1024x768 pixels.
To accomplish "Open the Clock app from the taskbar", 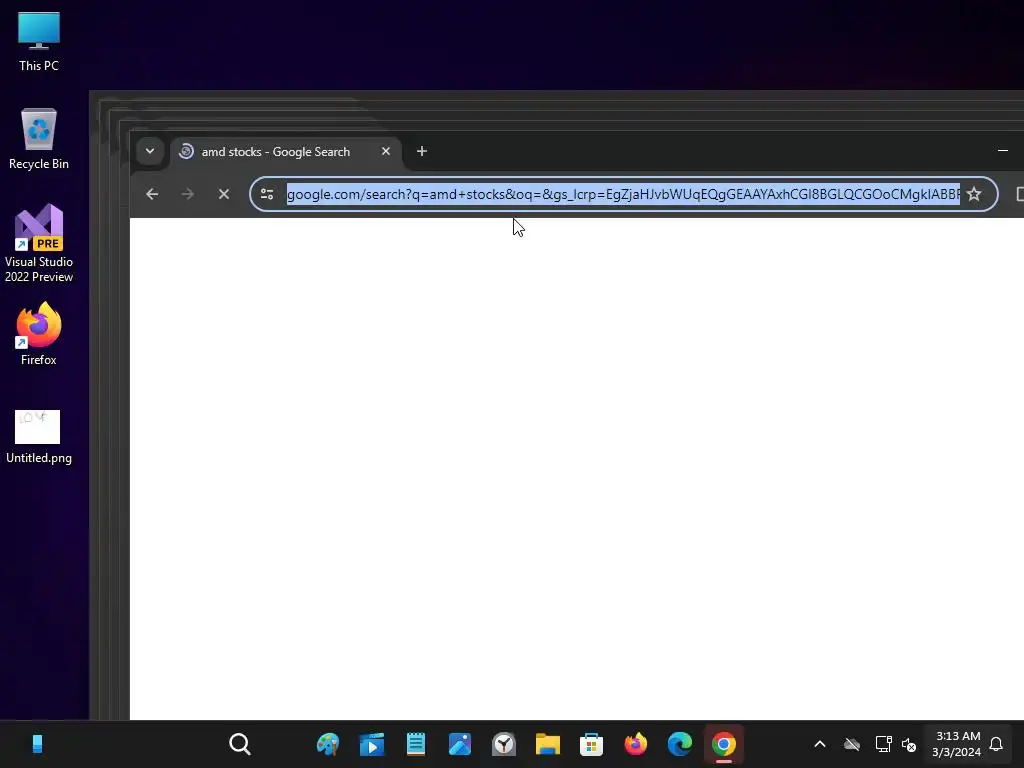I will (504, 744).
